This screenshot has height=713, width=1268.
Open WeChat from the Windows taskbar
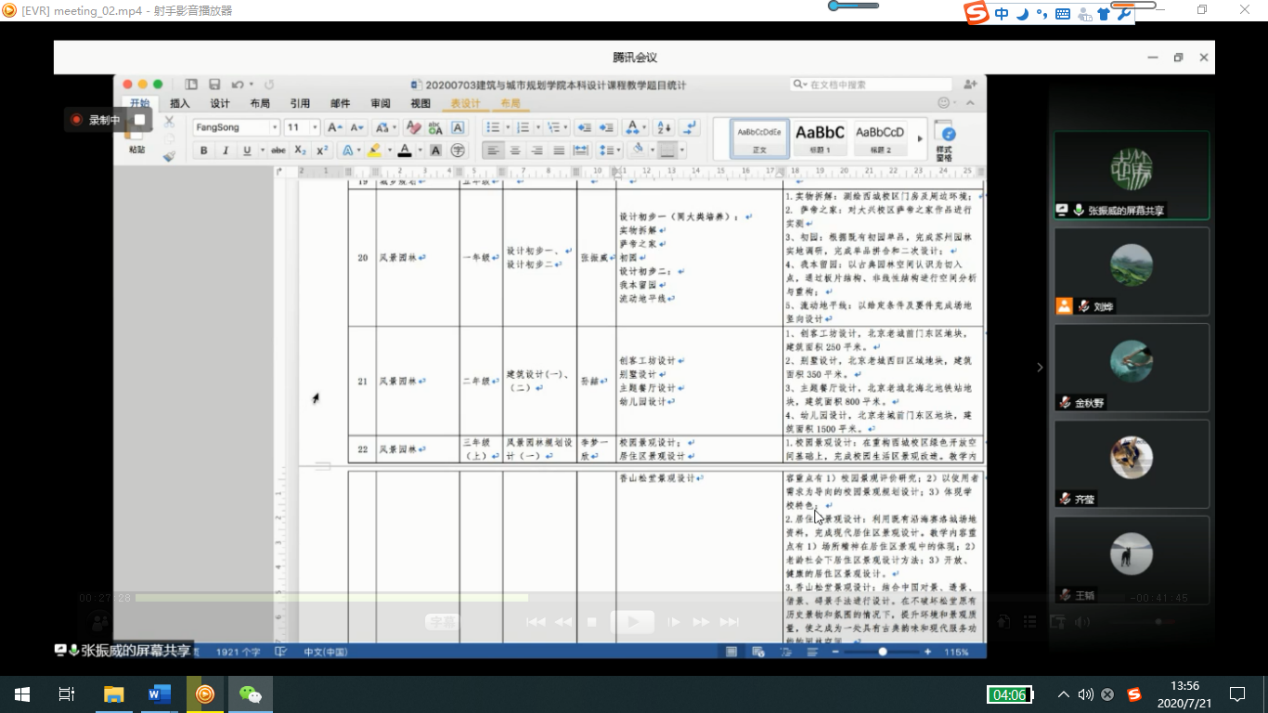(250, 694)
